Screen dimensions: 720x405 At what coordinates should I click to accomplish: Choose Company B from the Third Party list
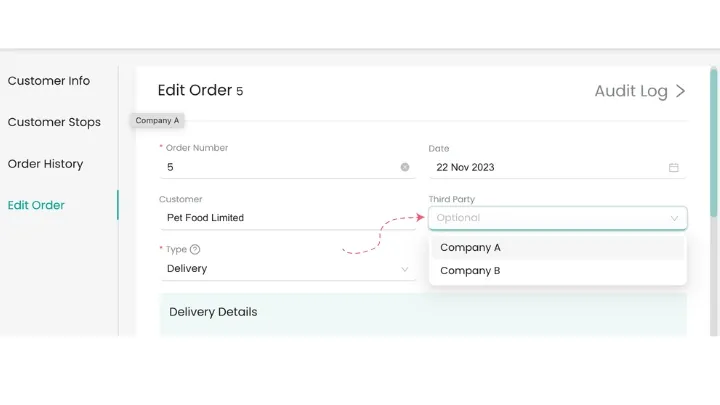click(x=557, y=271)
